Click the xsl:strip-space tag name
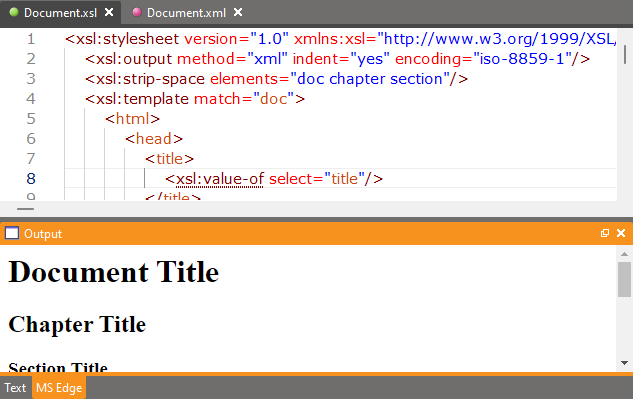This screenshot has height=399, width=633. click(x=150, y=79)
